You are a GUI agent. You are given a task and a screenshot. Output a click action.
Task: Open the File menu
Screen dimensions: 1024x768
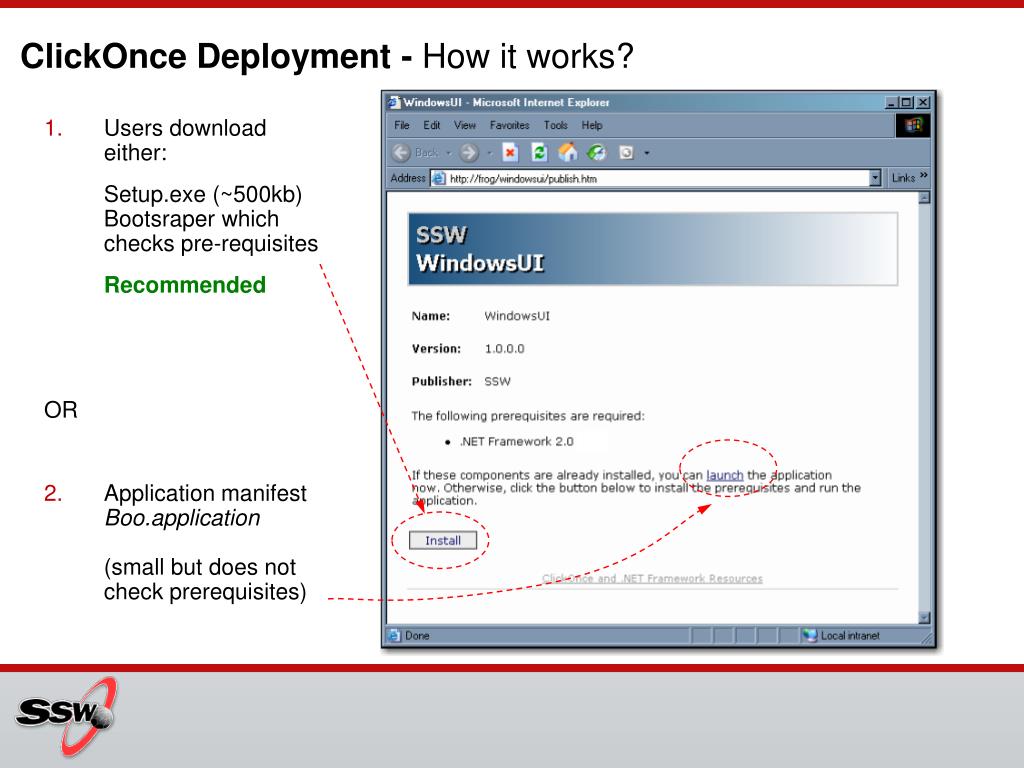click(x=402, y=125)
